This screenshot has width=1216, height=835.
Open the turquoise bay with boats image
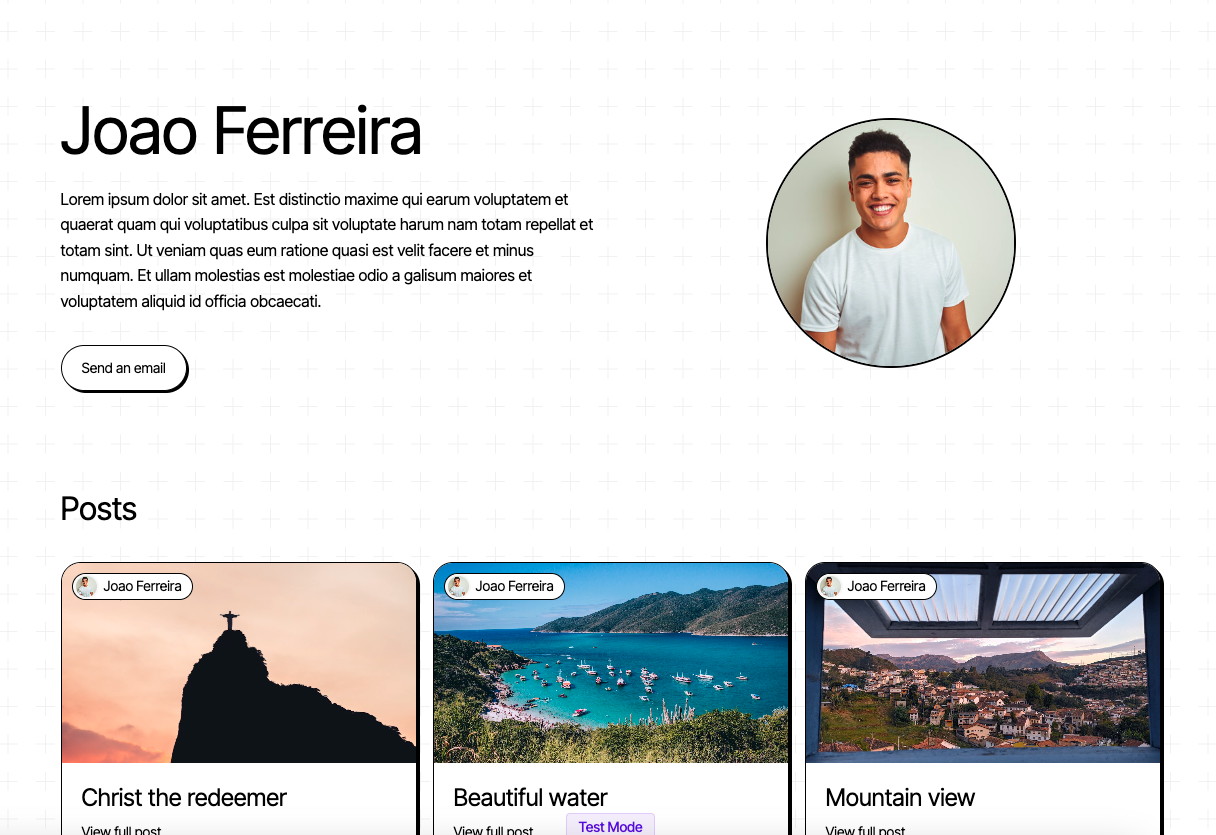click(611, 663)
